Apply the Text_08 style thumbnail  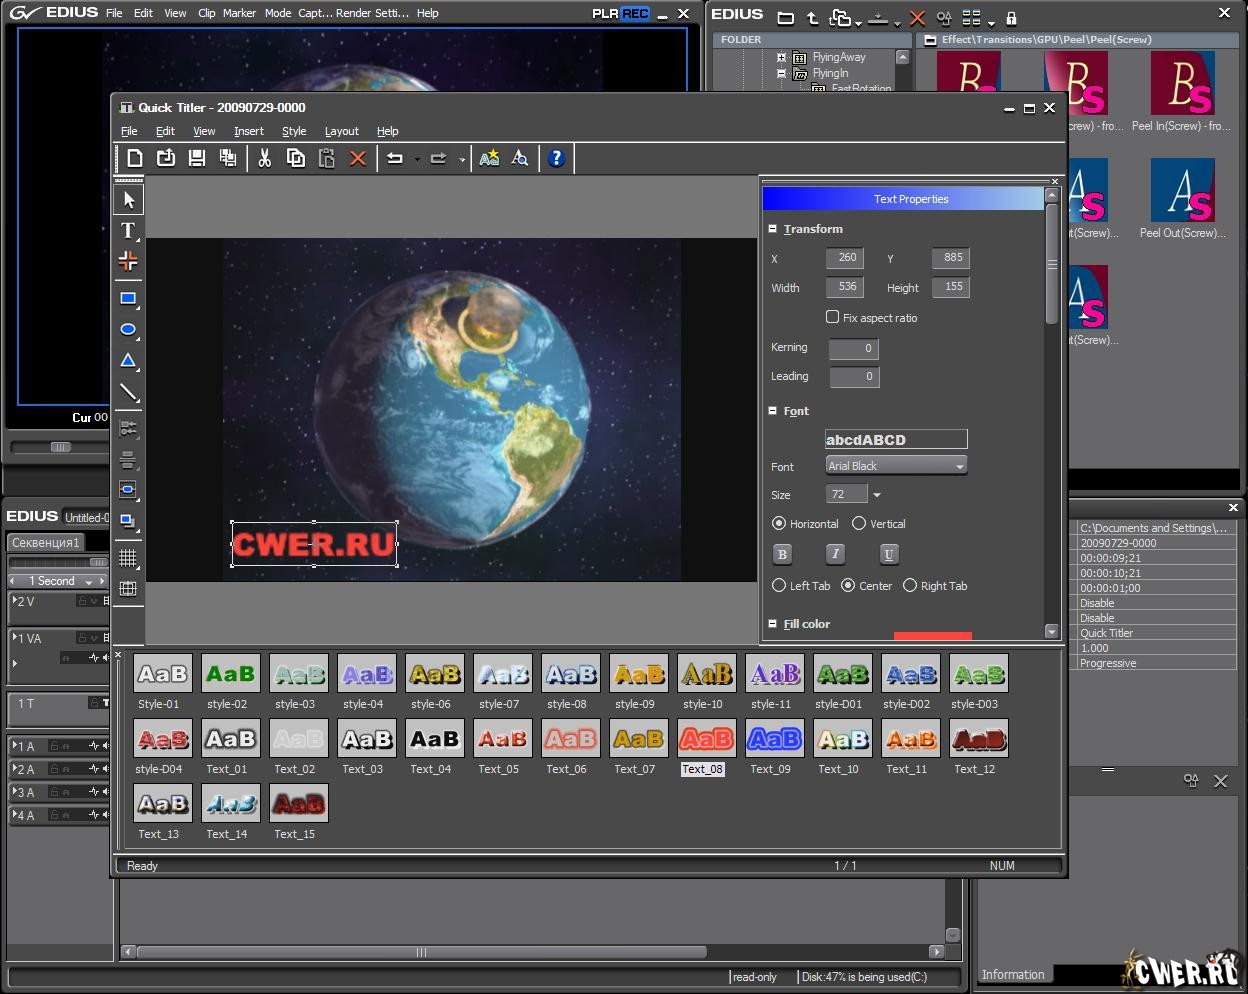[x=706, y=740]
